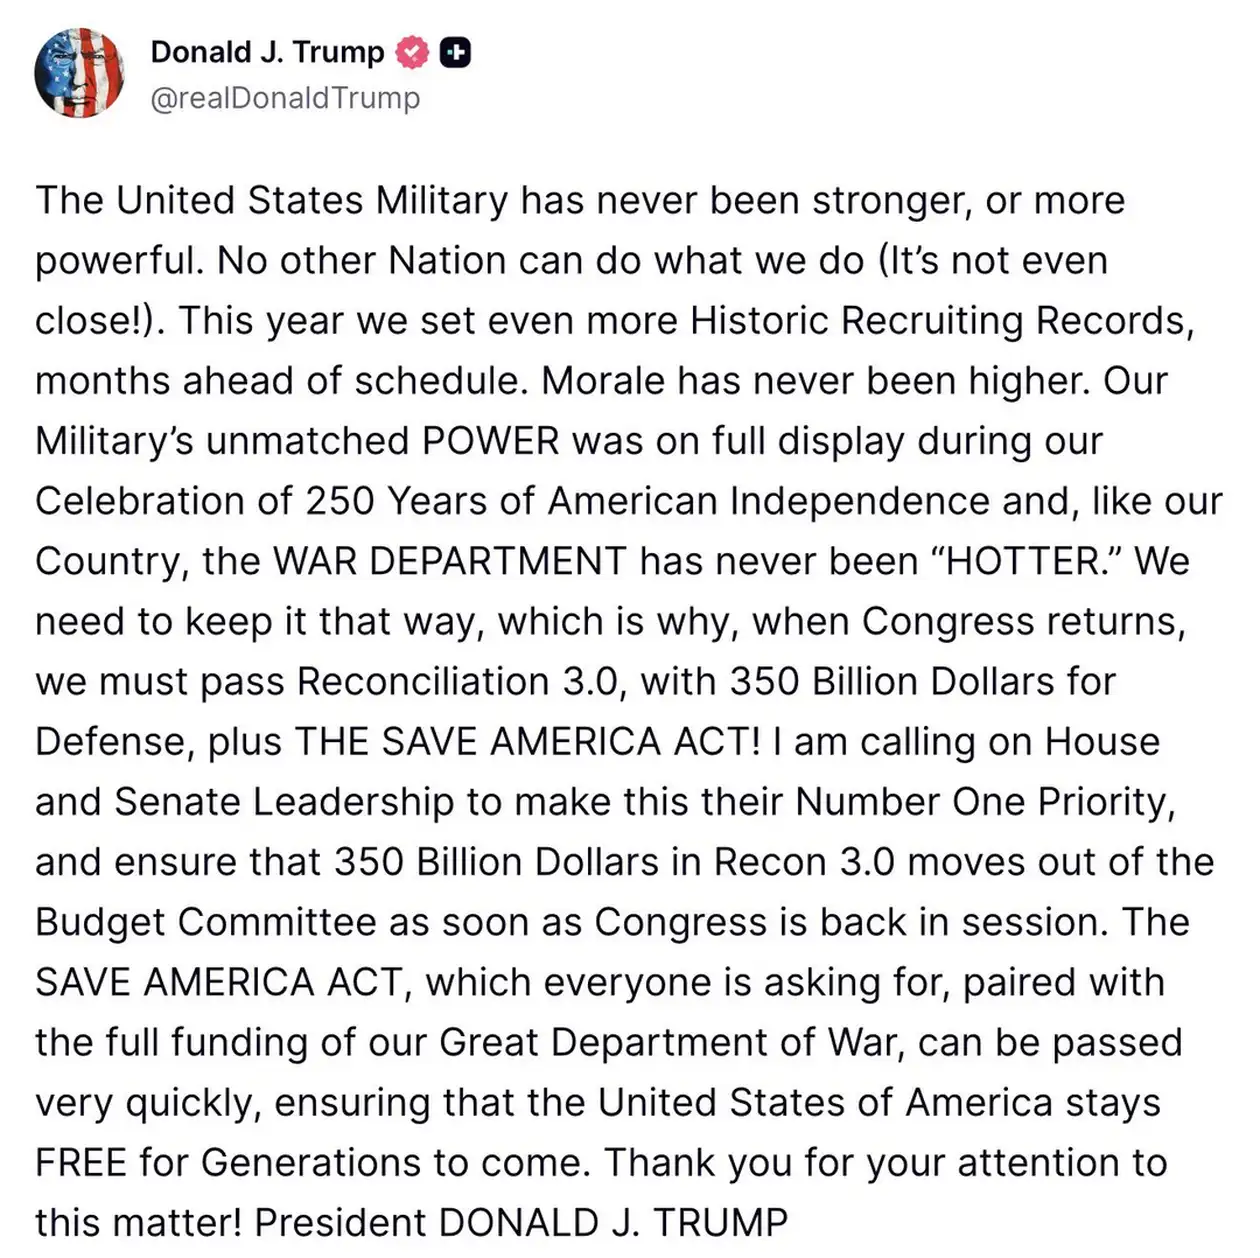Image resolution: width=1260 pixels, height=1258 pixels.
Task: Click the word POWER in the post
Action: 490,441
